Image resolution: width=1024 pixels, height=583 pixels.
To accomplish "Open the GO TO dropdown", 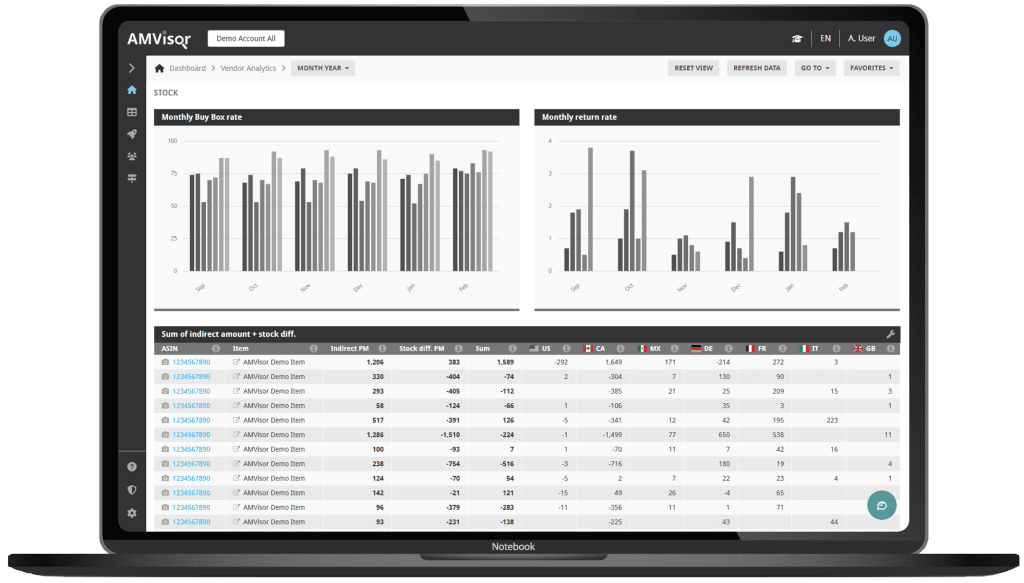I will [x=815, y=68].
